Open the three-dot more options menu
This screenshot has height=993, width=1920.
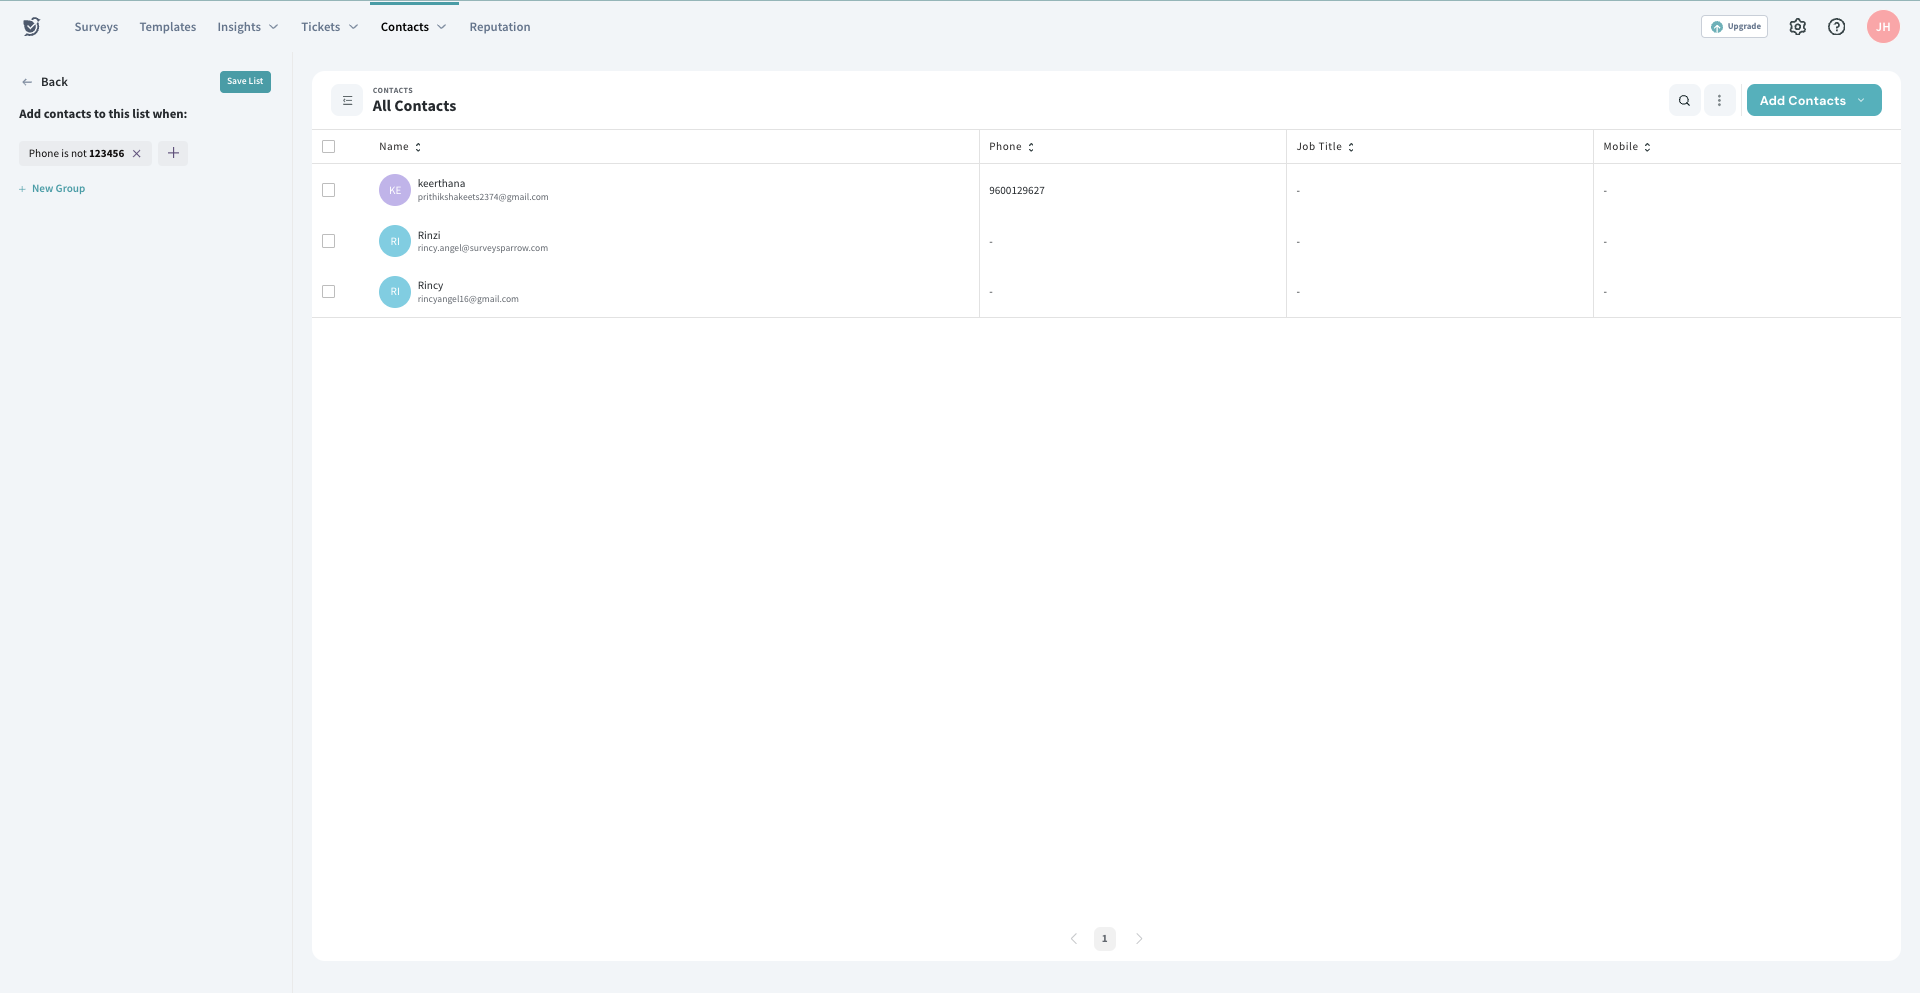pyautogui.click(x=1719, y=101)
